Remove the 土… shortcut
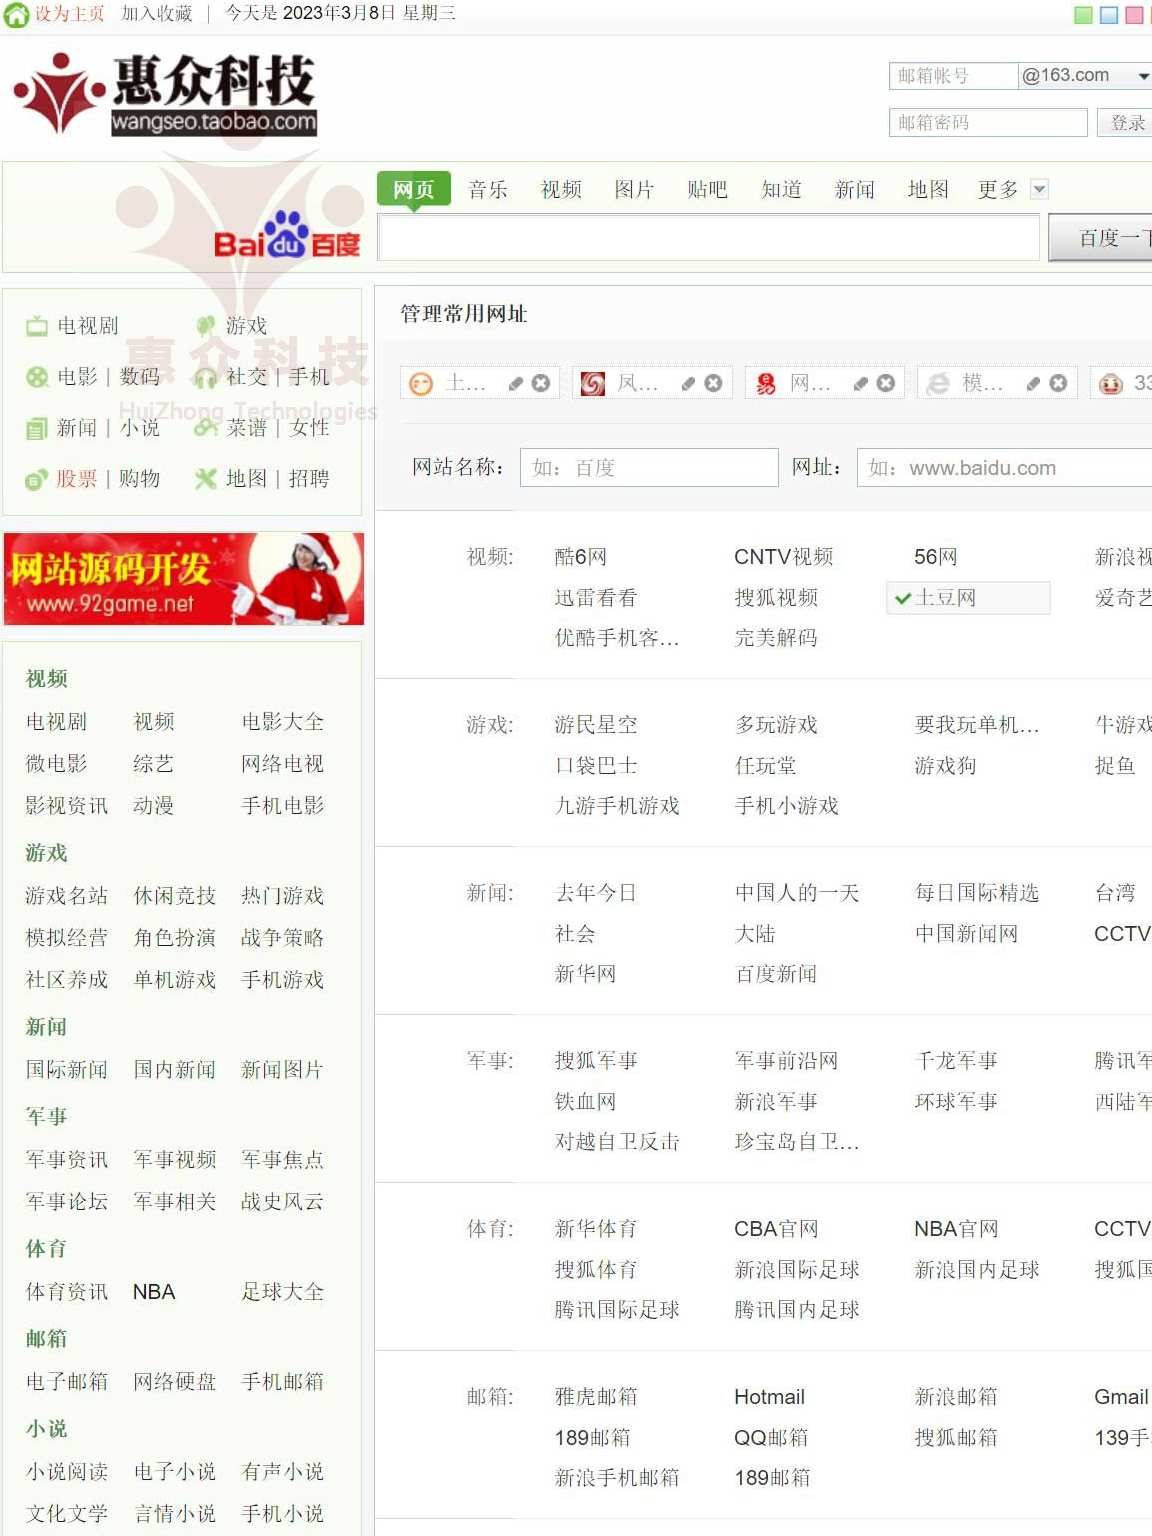Image resolution: width=1152 pixels, height=1536 pixels. tap(541, 384)
